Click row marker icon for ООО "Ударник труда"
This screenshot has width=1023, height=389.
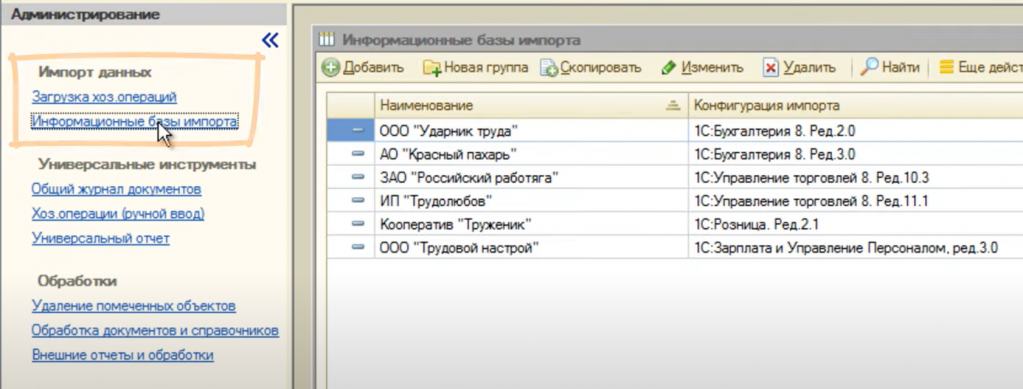point(358,131)
